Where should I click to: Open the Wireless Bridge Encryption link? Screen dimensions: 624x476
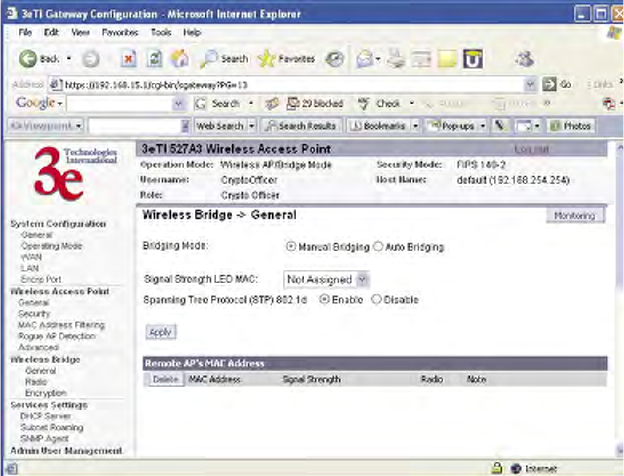tap(46, 393)
